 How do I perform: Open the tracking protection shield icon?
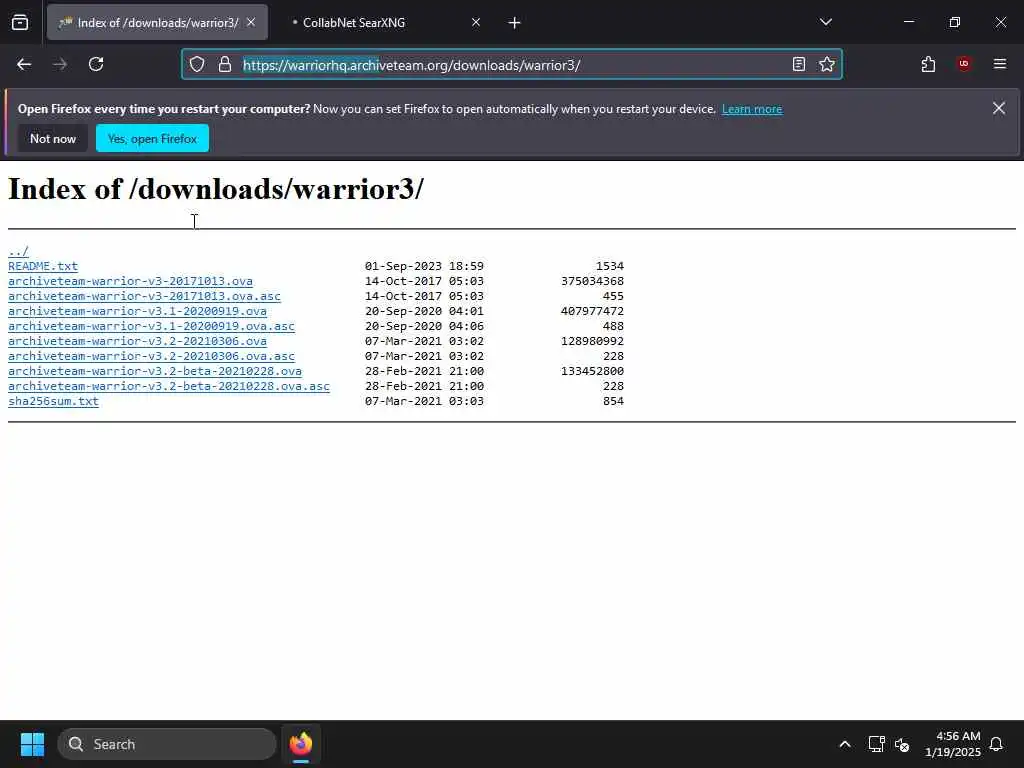pyautogui.click(x=197, y=64)
